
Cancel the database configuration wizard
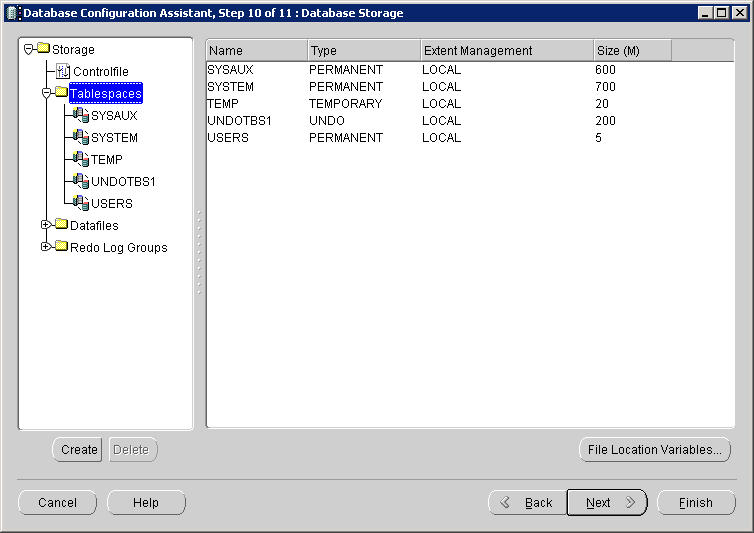coord(57,503)
